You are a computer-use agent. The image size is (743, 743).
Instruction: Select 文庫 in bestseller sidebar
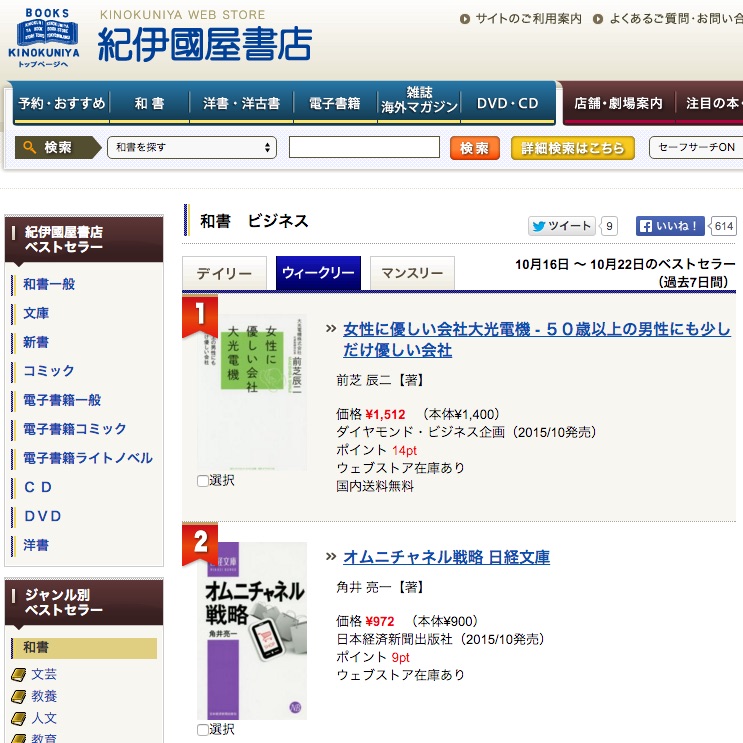[36, 313]
